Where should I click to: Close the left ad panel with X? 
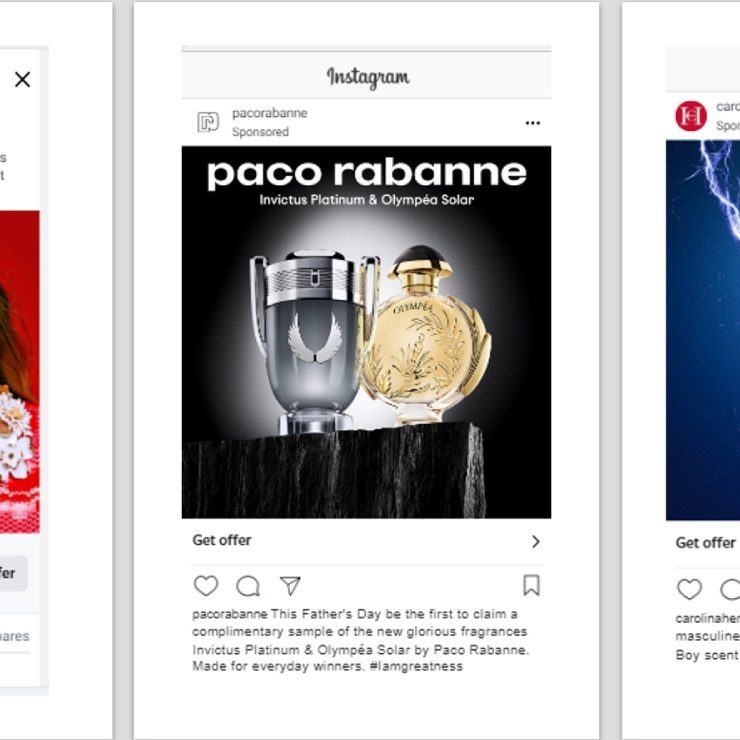point(22,79)
